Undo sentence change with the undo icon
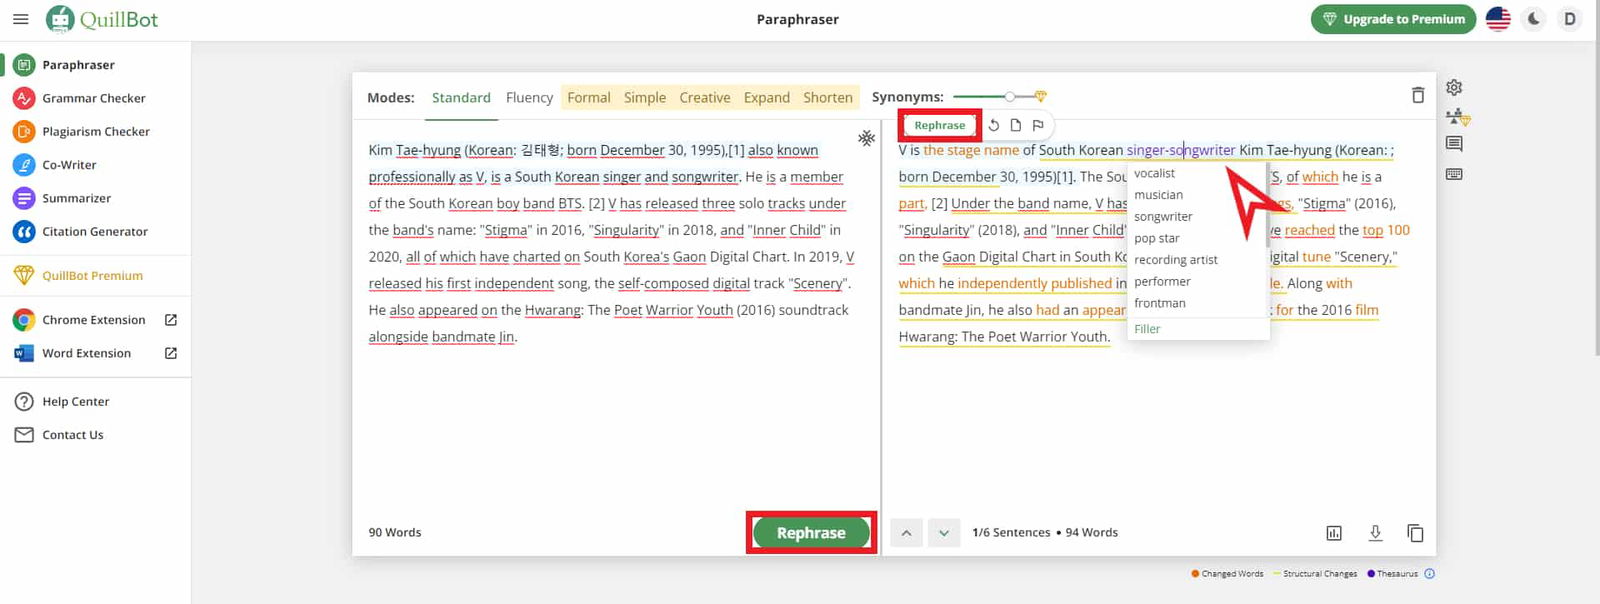Screen dimensions: 1600x604 [993, 125]
